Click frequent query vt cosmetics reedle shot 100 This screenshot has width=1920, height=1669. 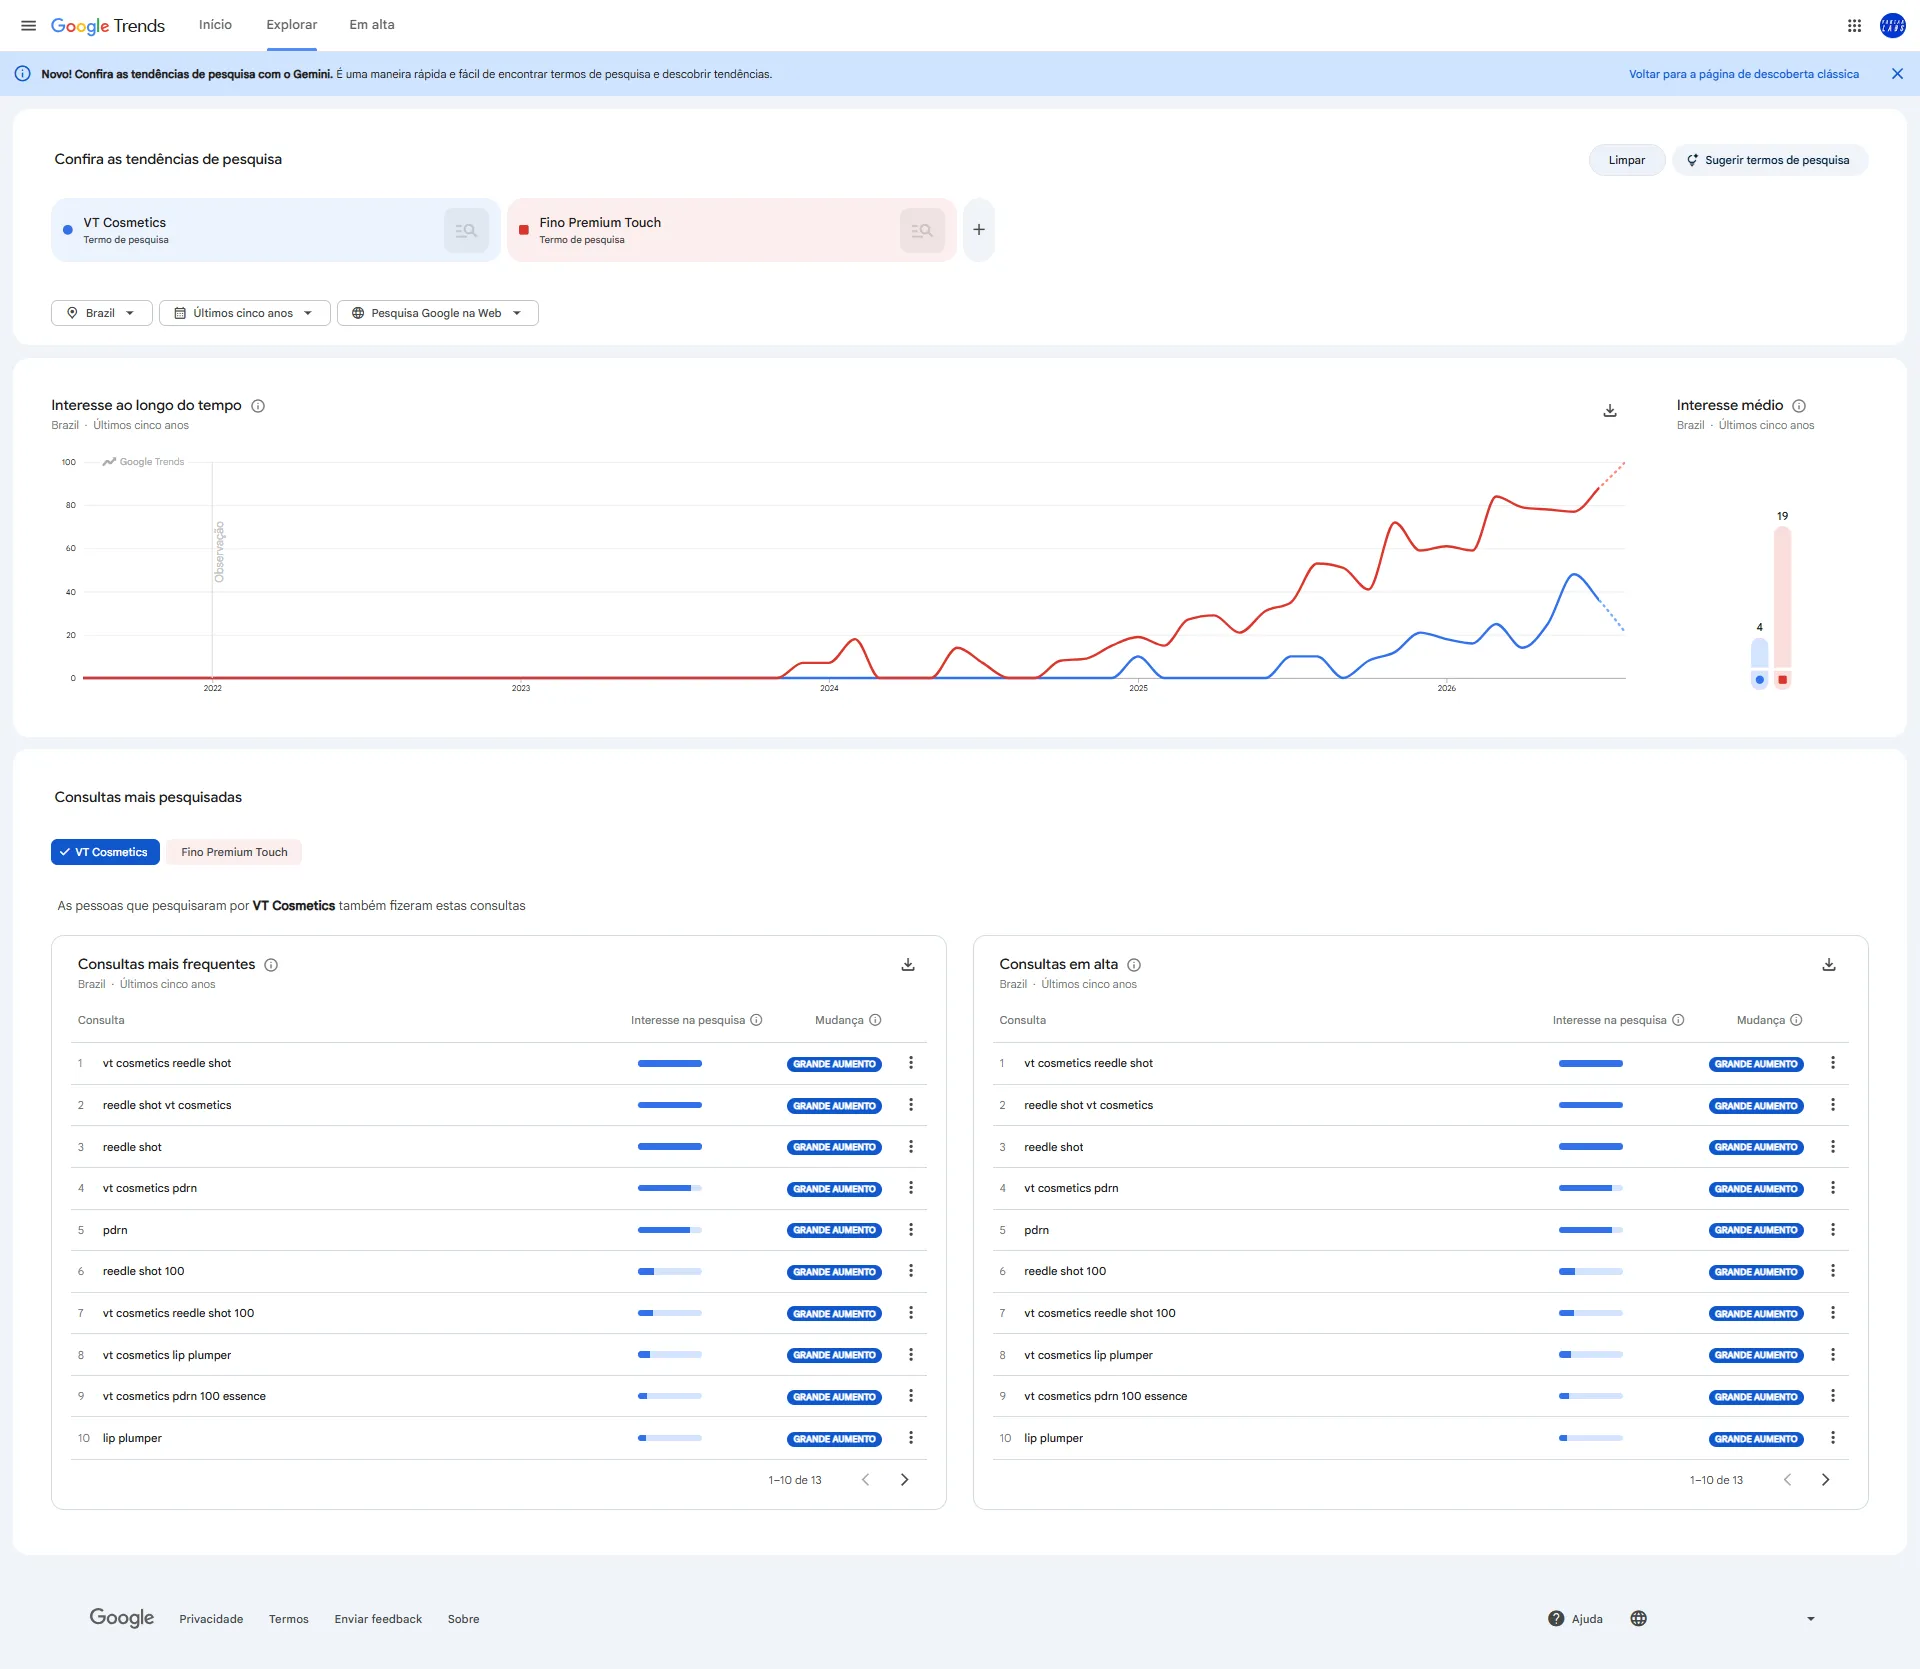[x=179, y=1313]
